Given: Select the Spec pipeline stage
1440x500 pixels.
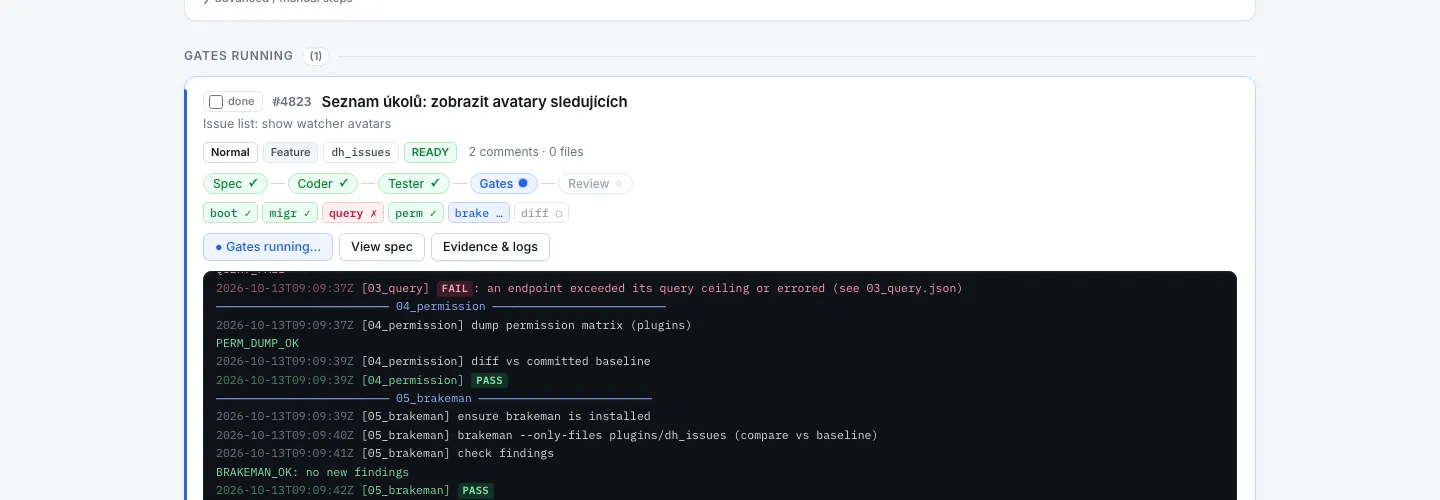Looking at the screenshot, I should pyautogui.click(x=235, y=184).
